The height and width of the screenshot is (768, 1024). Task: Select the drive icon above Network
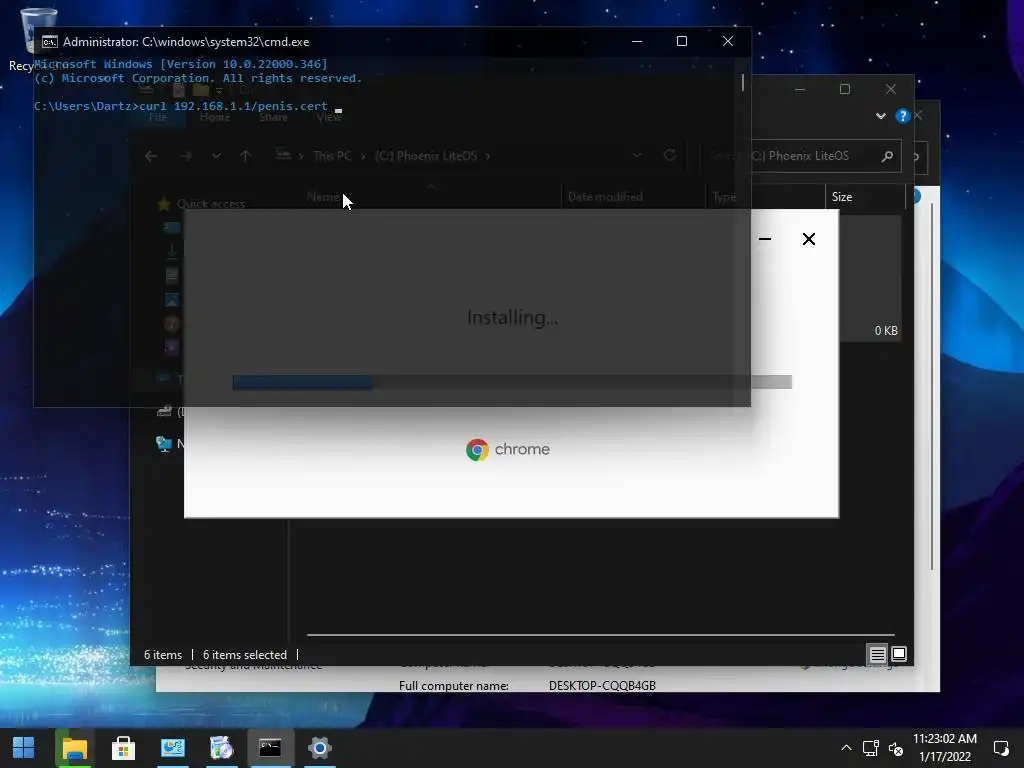point(164,411)
